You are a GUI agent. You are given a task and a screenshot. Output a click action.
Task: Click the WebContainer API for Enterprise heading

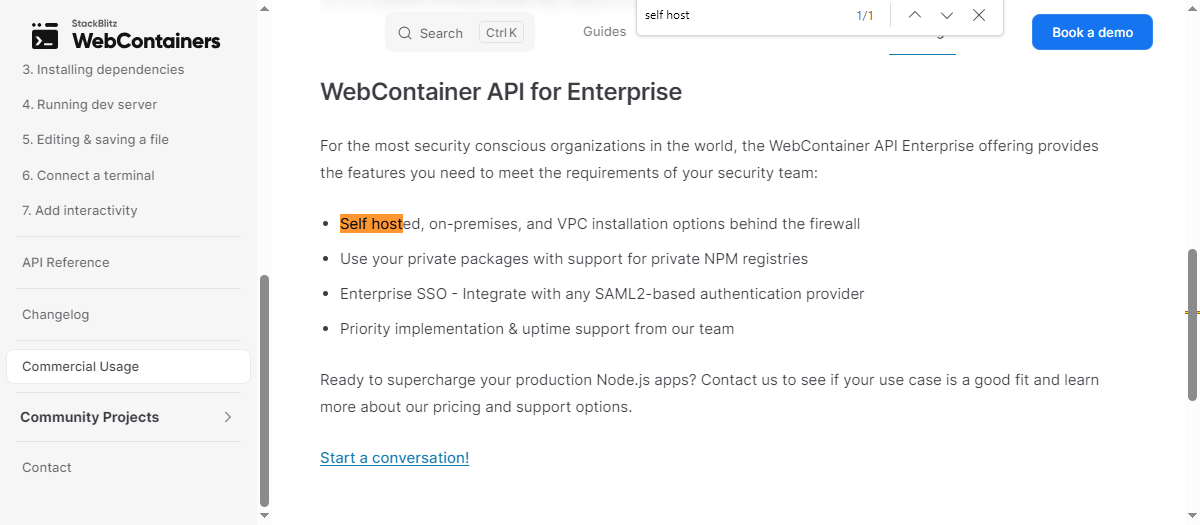[501, 92]
